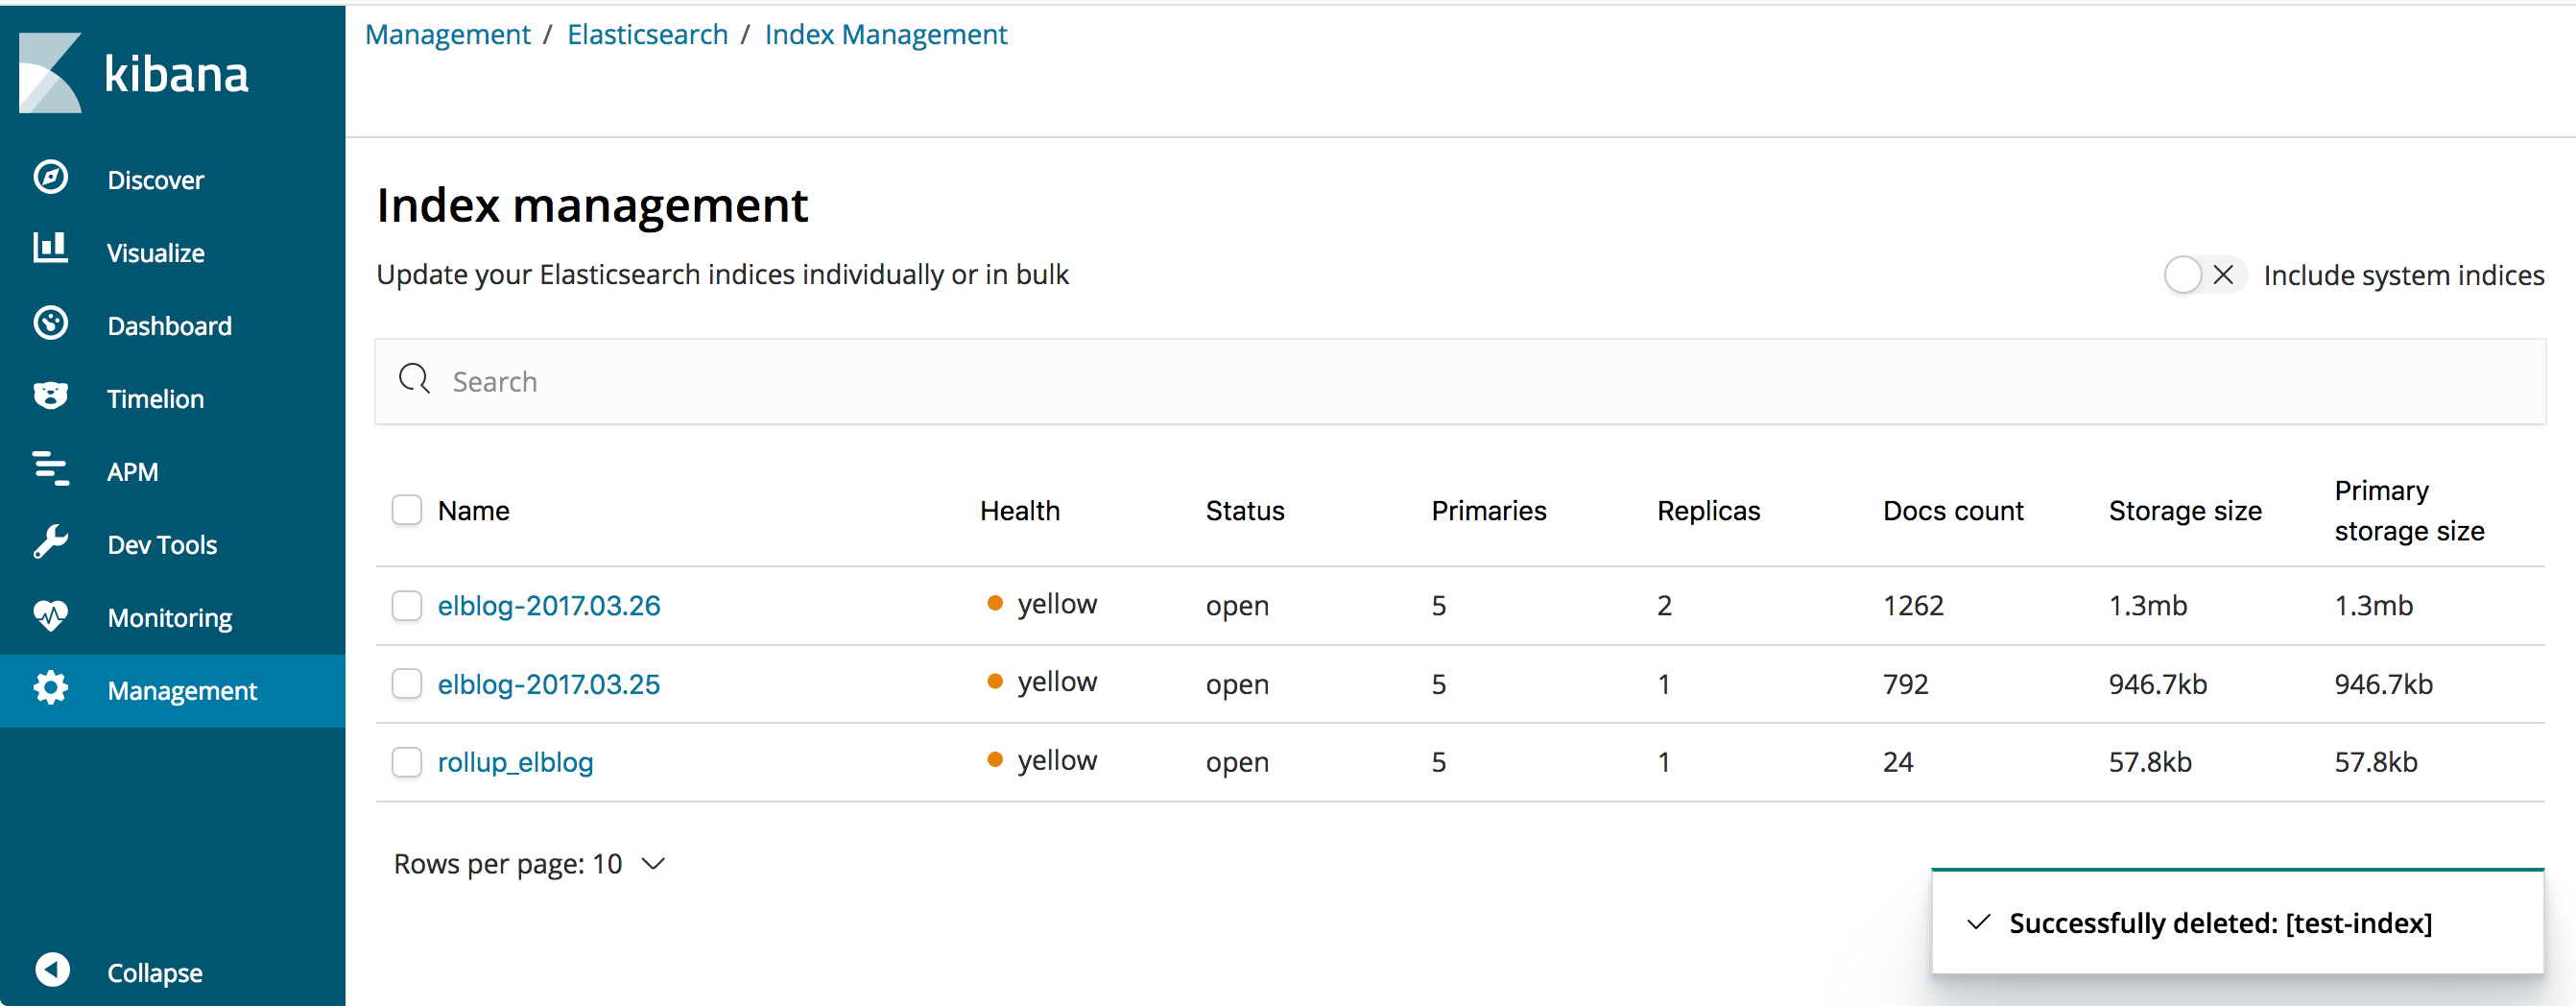
Task: Open Discover in the sidebar
Action: click(x=155, y=180)
